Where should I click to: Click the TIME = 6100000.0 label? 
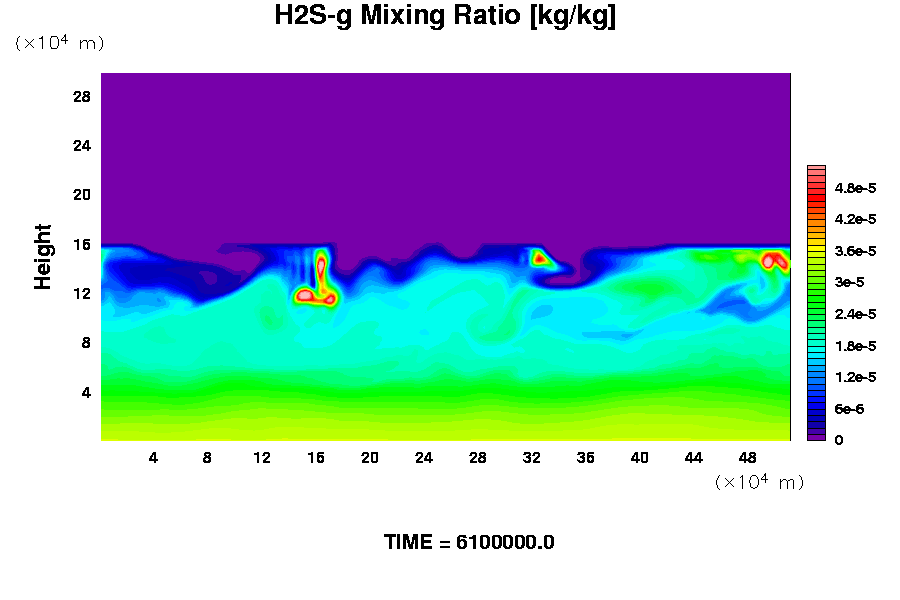(469, 542)
